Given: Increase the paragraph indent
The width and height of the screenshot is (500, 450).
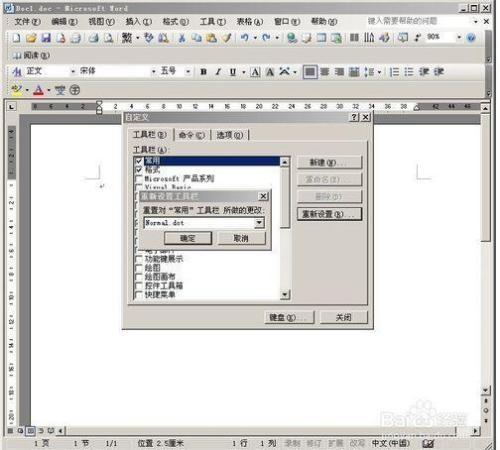Looking at the screenshot, I should [x=439, y=72].
